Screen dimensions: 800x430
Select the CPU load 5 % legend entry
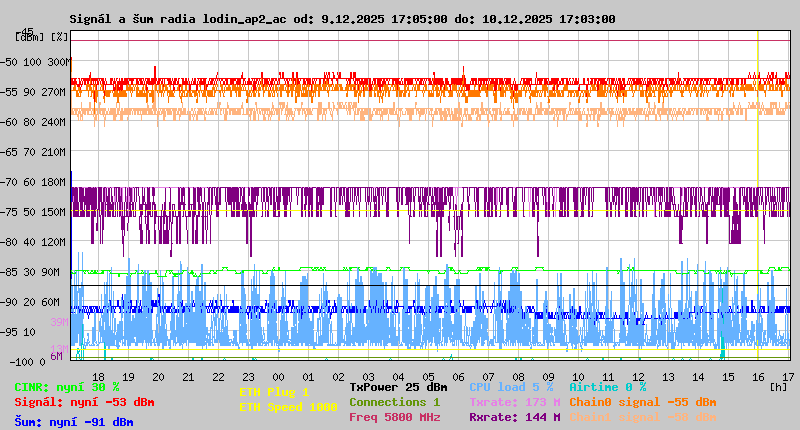tap(510, 387)
